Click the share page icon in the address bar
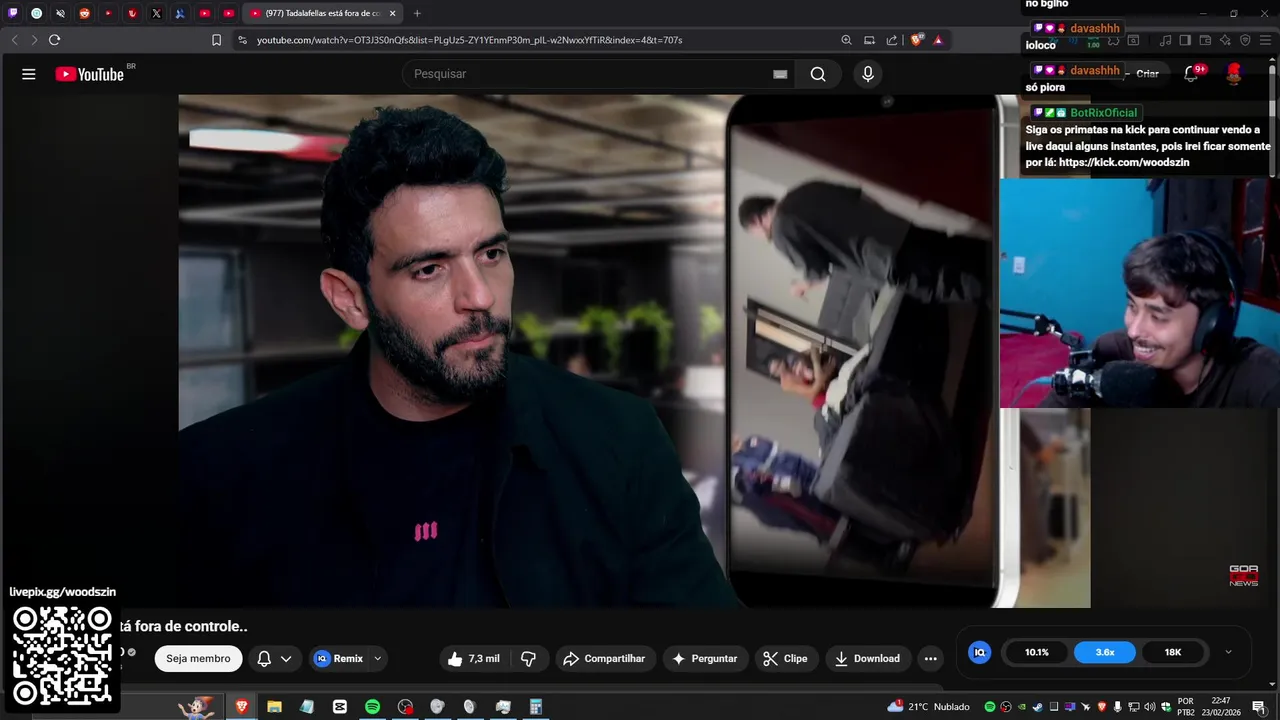 click(x=892, y=40)
